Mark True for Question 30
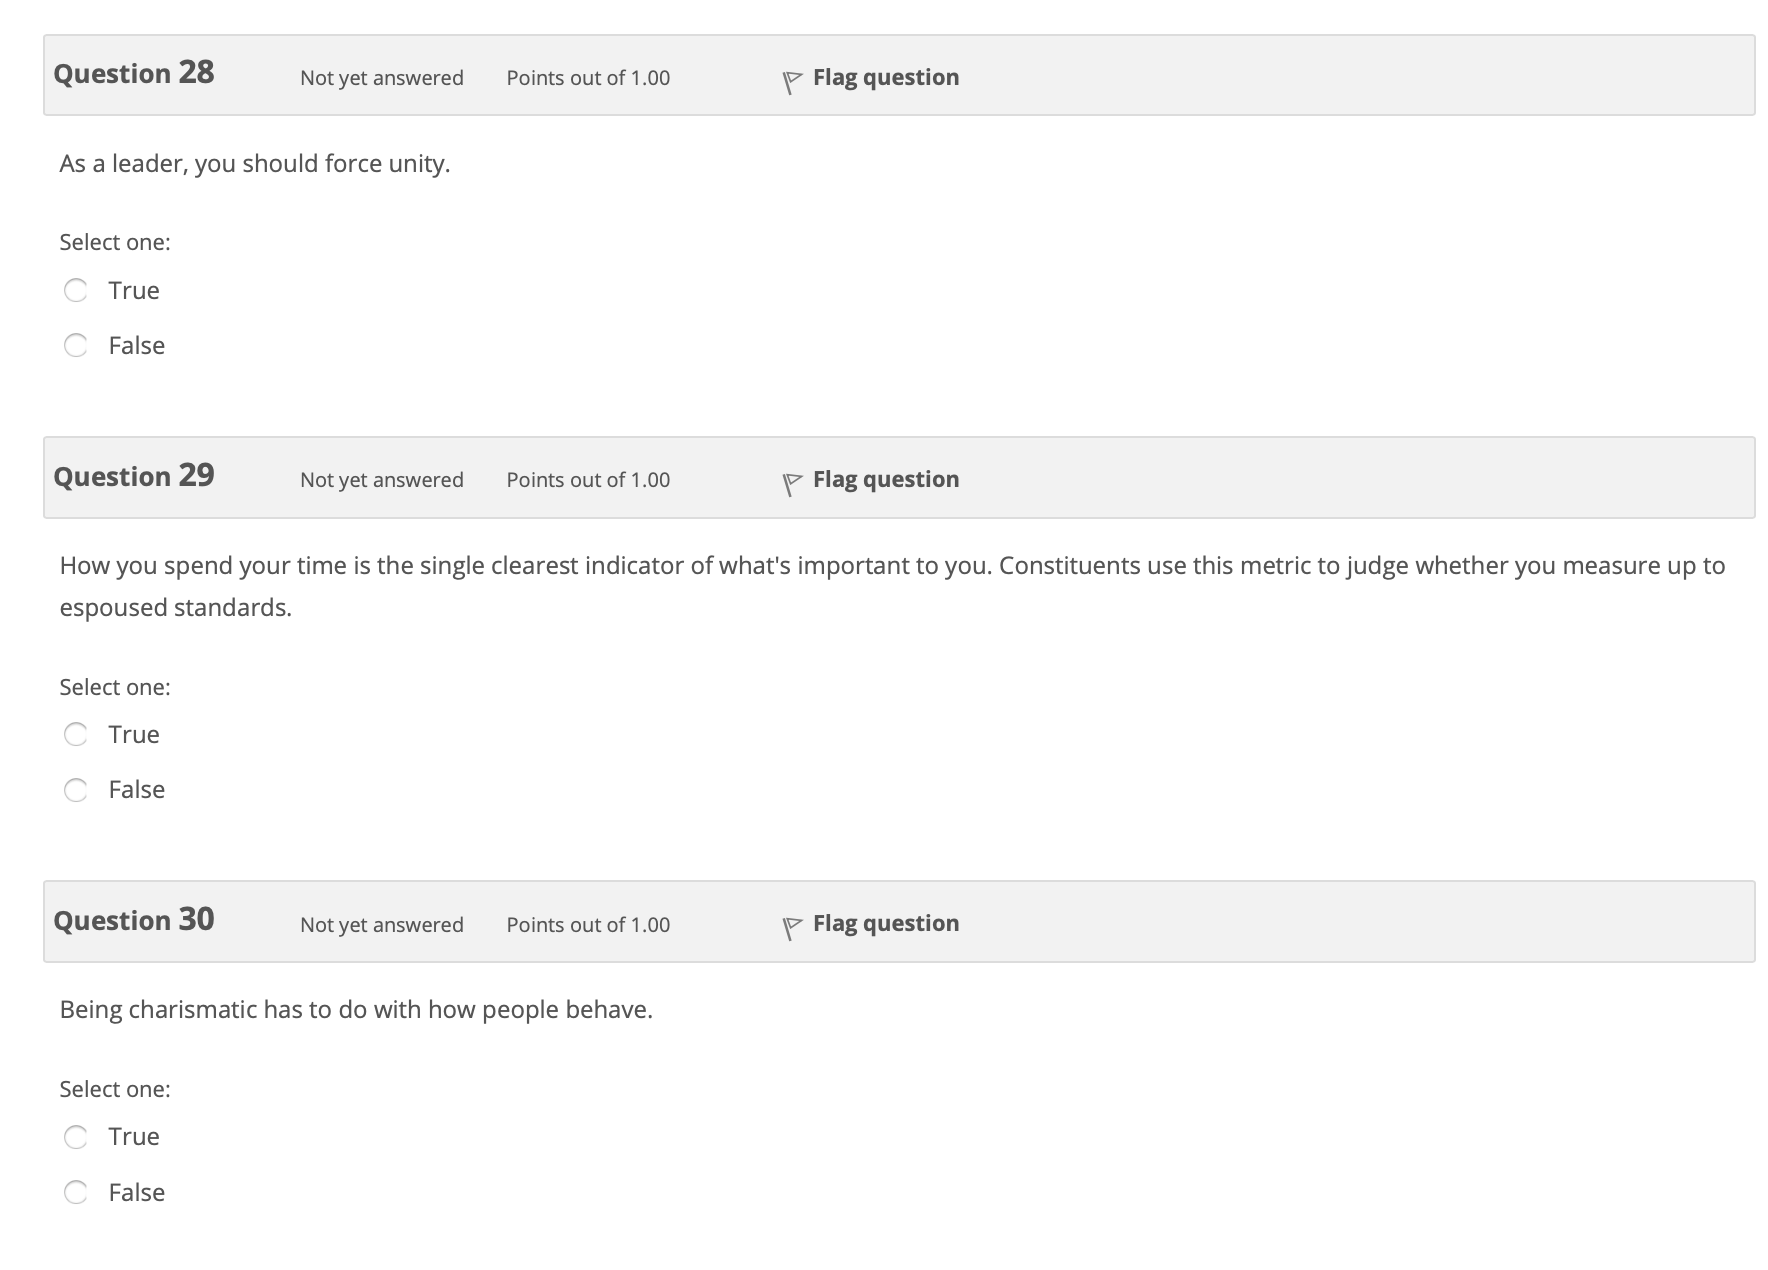Image resolution: width=1768 pixels, height=1270 pixels. 76,1137
